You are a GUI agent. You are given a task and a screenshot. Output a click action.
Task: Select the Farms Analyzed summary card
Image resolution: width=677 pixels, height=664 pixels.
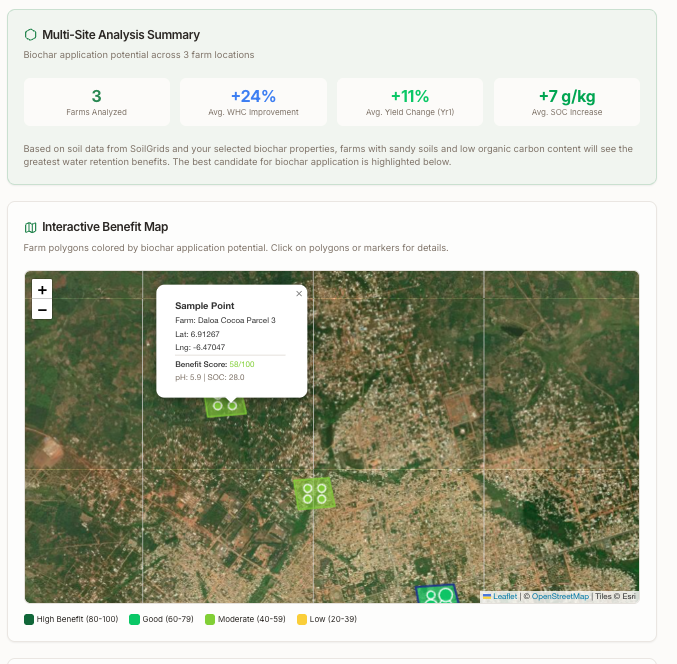tap(97, 102)
